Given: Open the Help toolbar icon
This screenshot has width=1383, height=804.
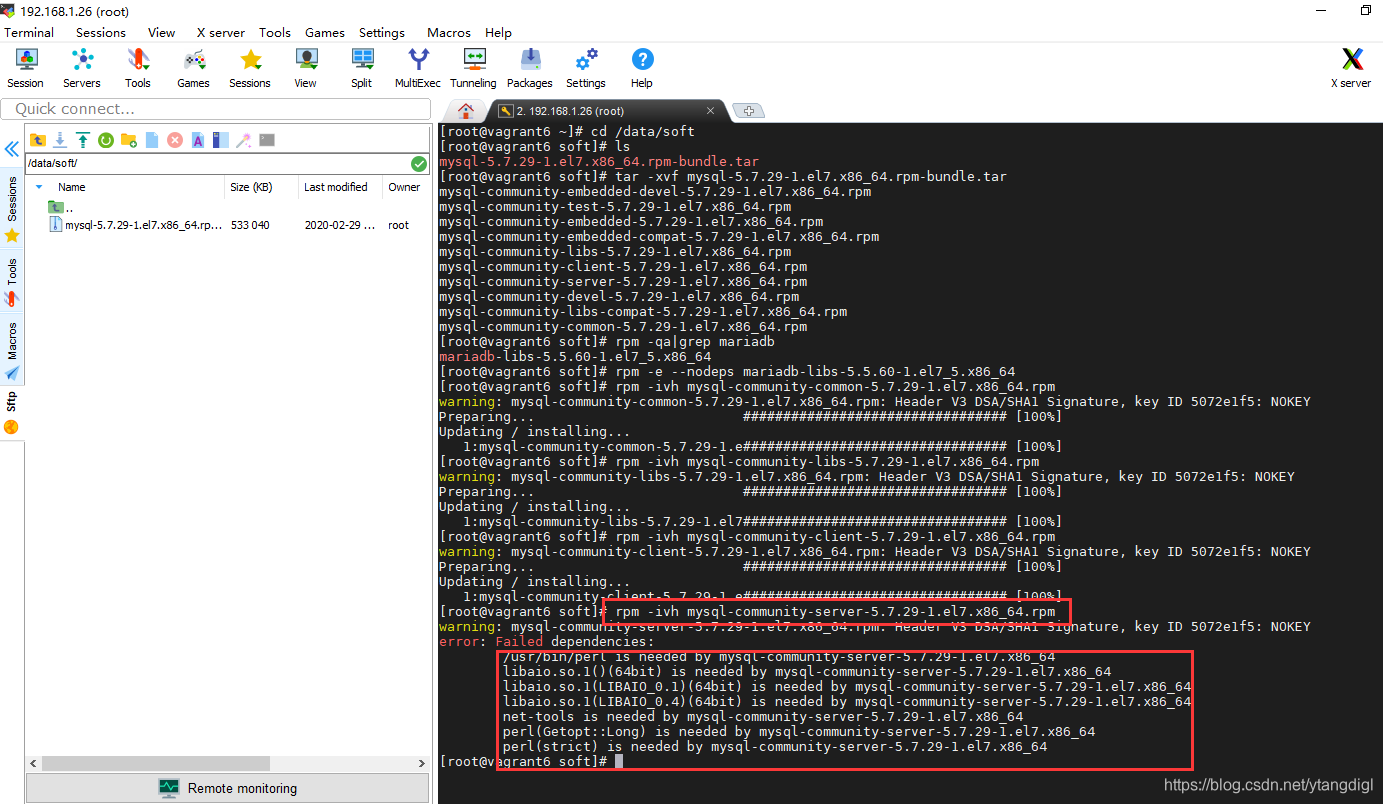Looking at the screenshot, I should point(642,68).
